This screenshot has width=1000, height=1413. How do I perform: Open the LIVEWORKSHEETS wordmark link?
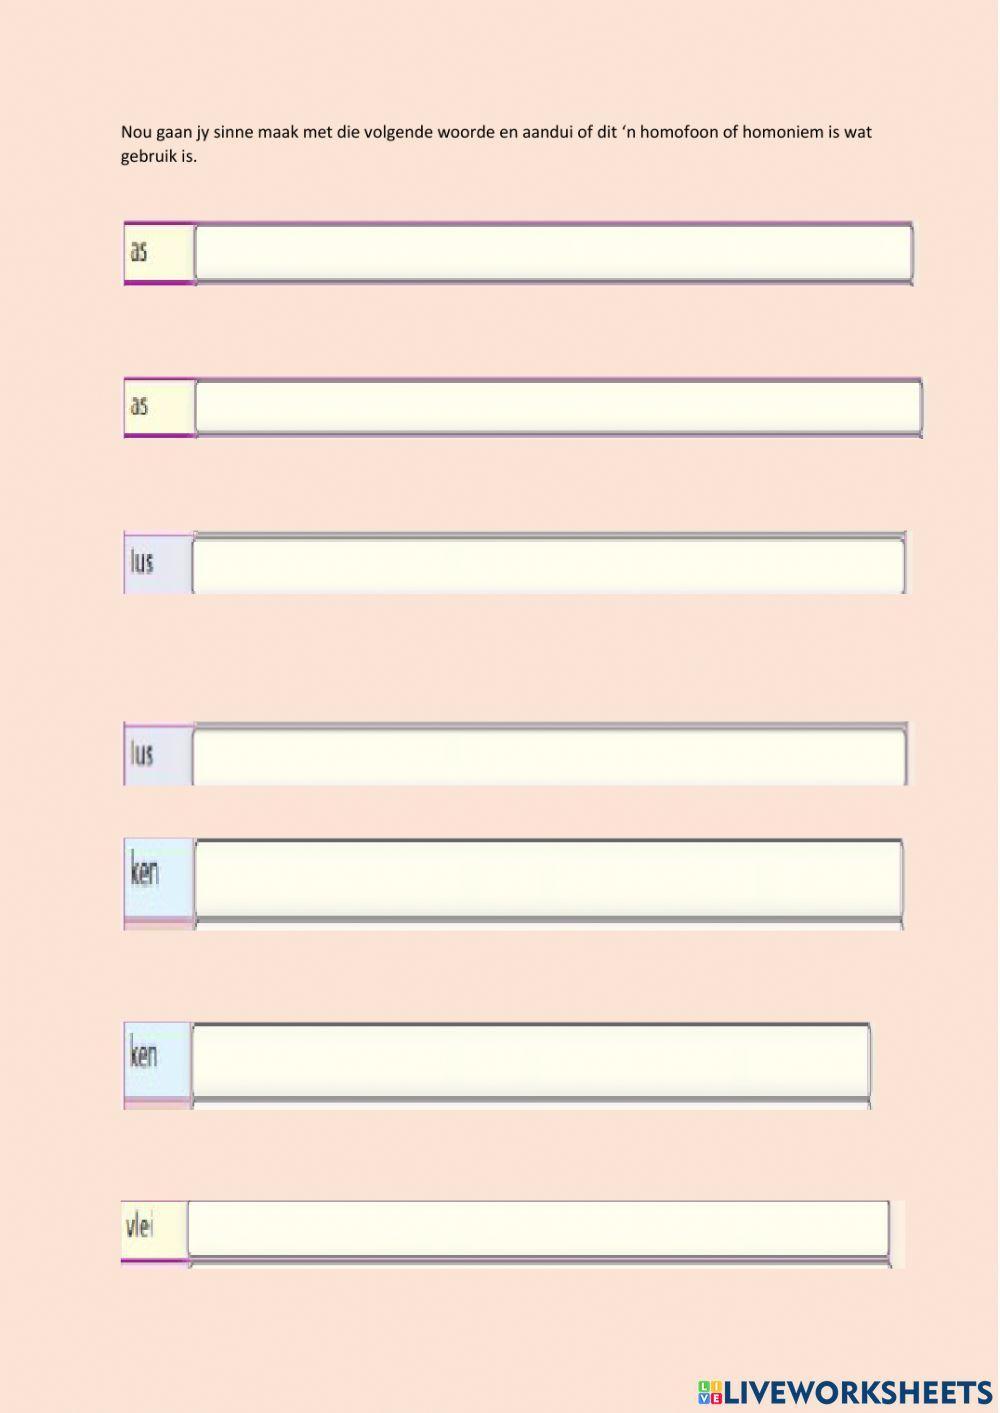[858, 1391]
